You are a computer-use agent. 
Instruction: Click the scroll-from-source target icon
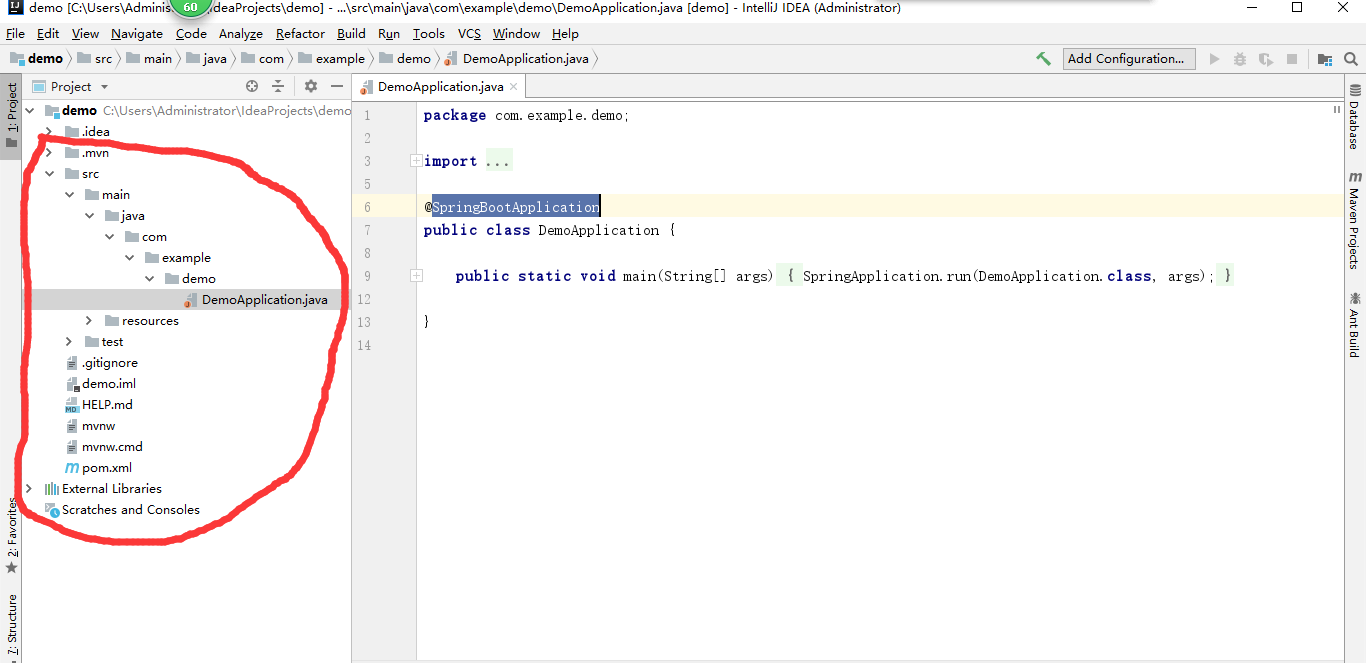[x=252, y=87]
